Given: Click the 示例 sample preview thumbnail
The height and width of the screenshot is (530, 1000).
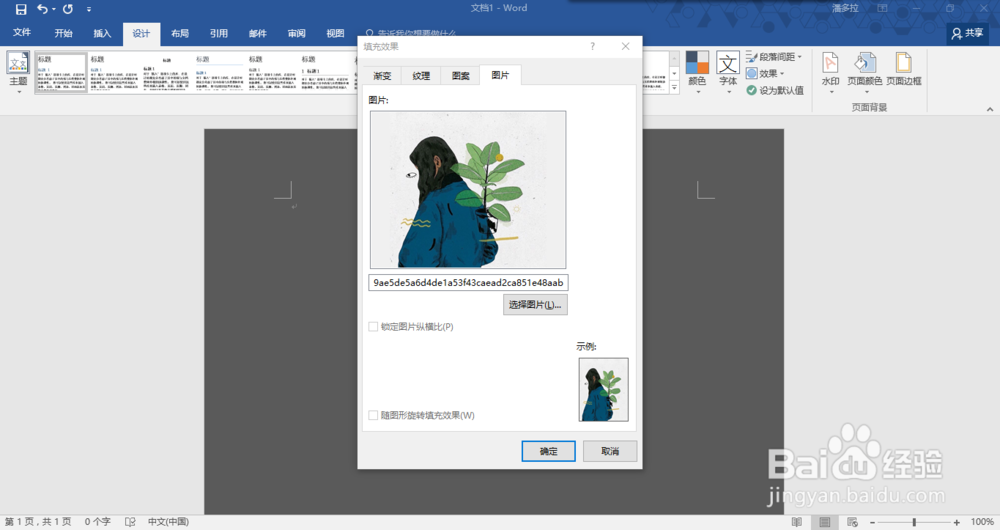Looking at the screenshot, I should (603, 389).
